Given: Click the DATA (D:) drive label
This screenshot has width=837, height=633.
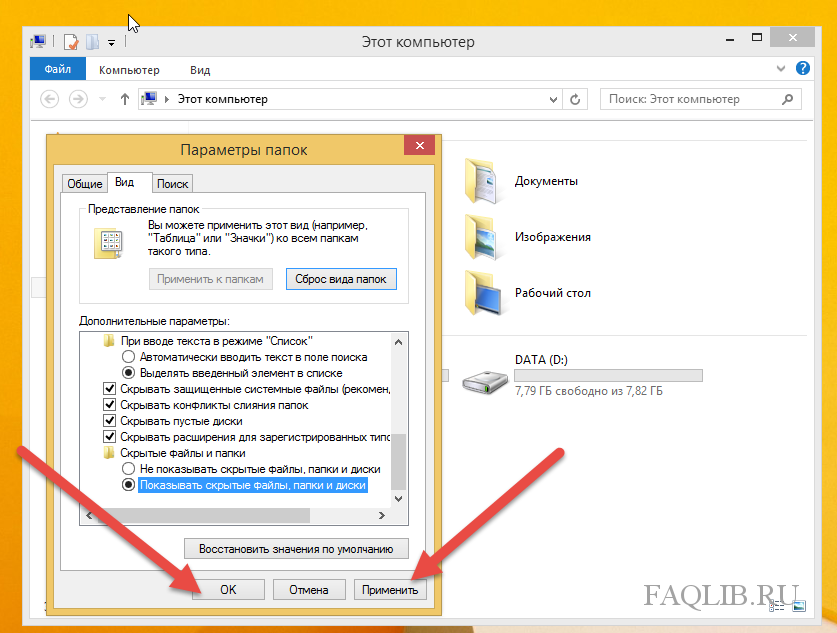Looking at the screenshot, I should (x=541, y=360).
